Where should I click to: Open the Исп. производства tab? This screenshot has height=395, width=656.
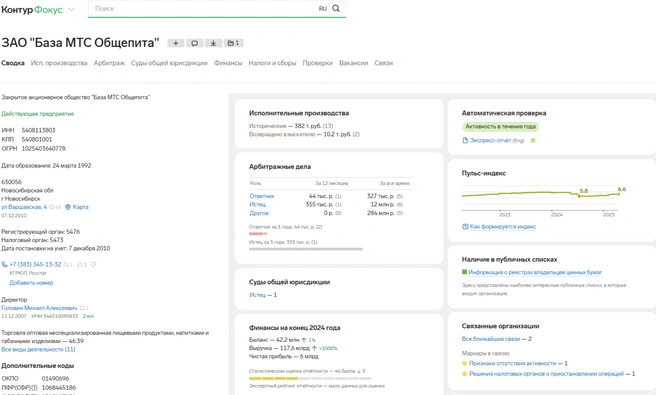pyautogui.click(x=59, y=63)
